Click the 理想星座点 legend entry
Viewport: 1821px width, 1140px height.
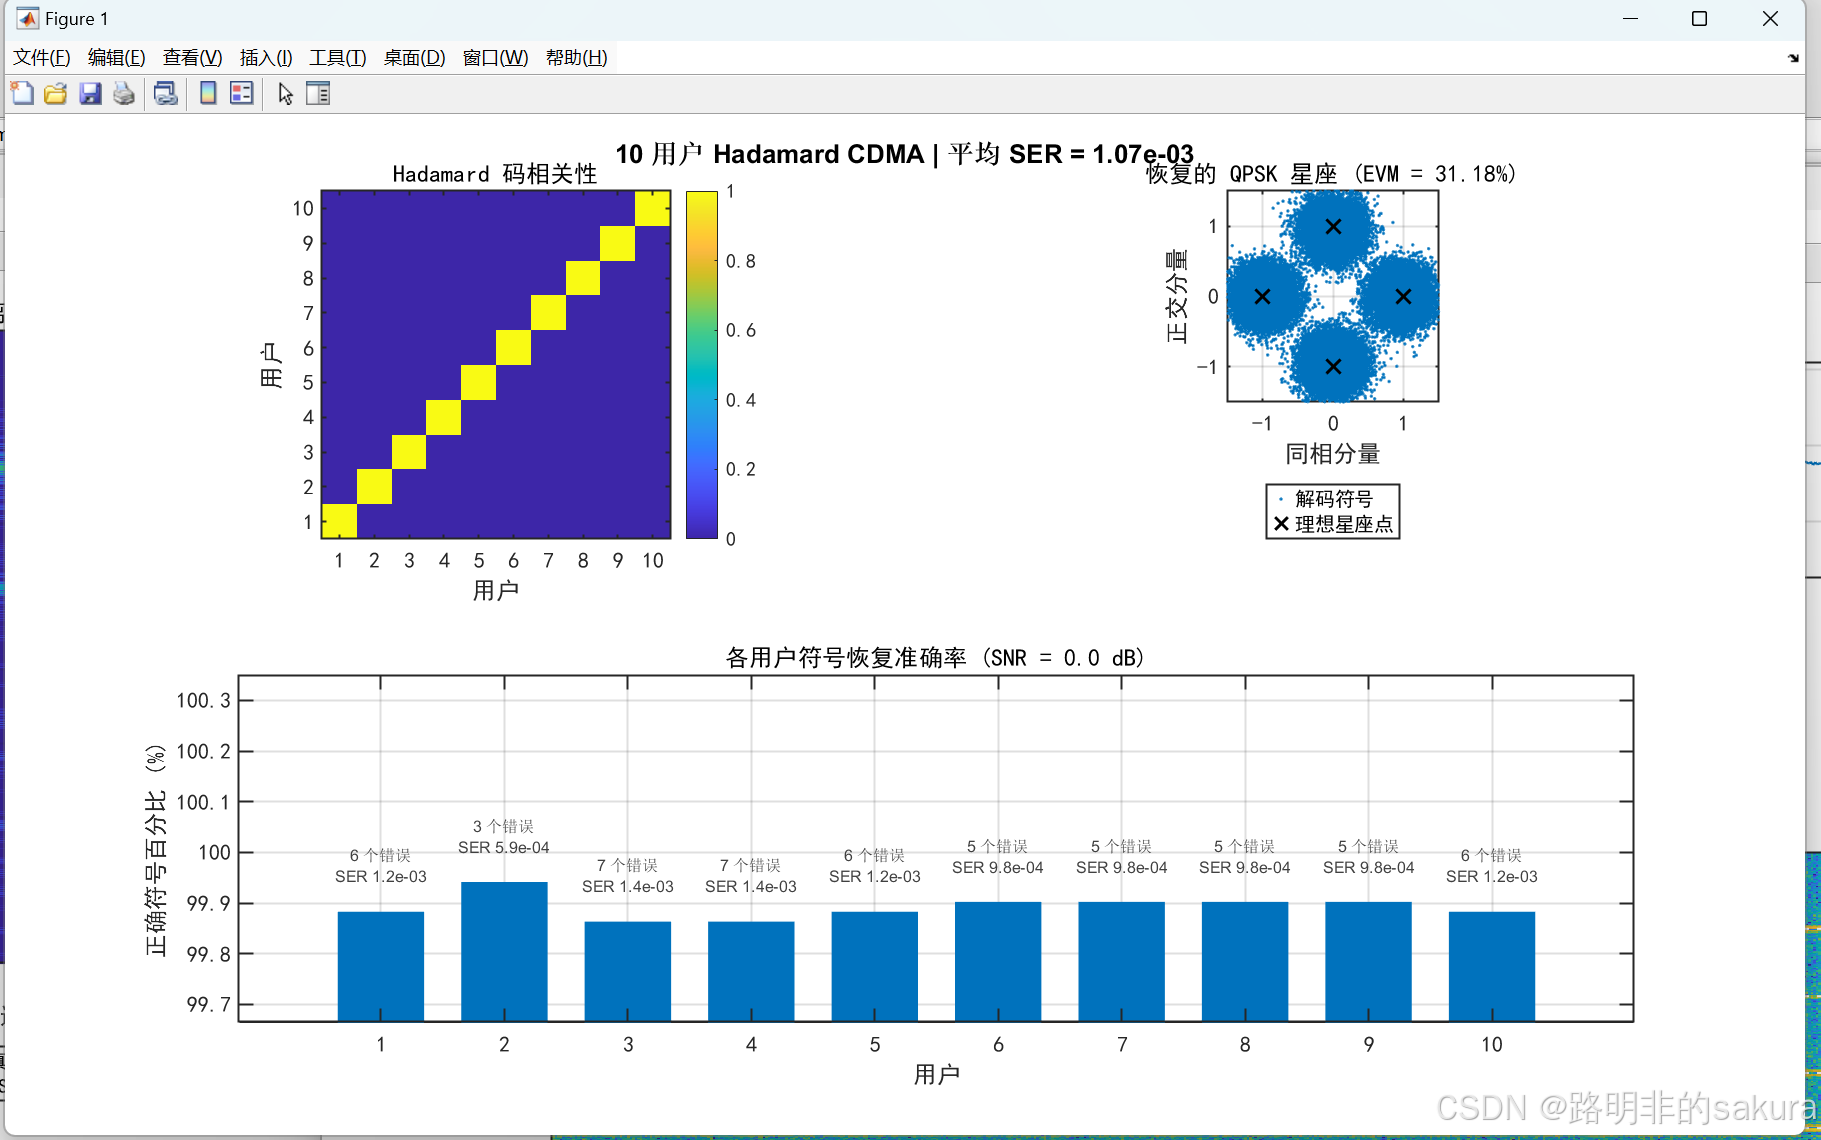(1334, 524)
